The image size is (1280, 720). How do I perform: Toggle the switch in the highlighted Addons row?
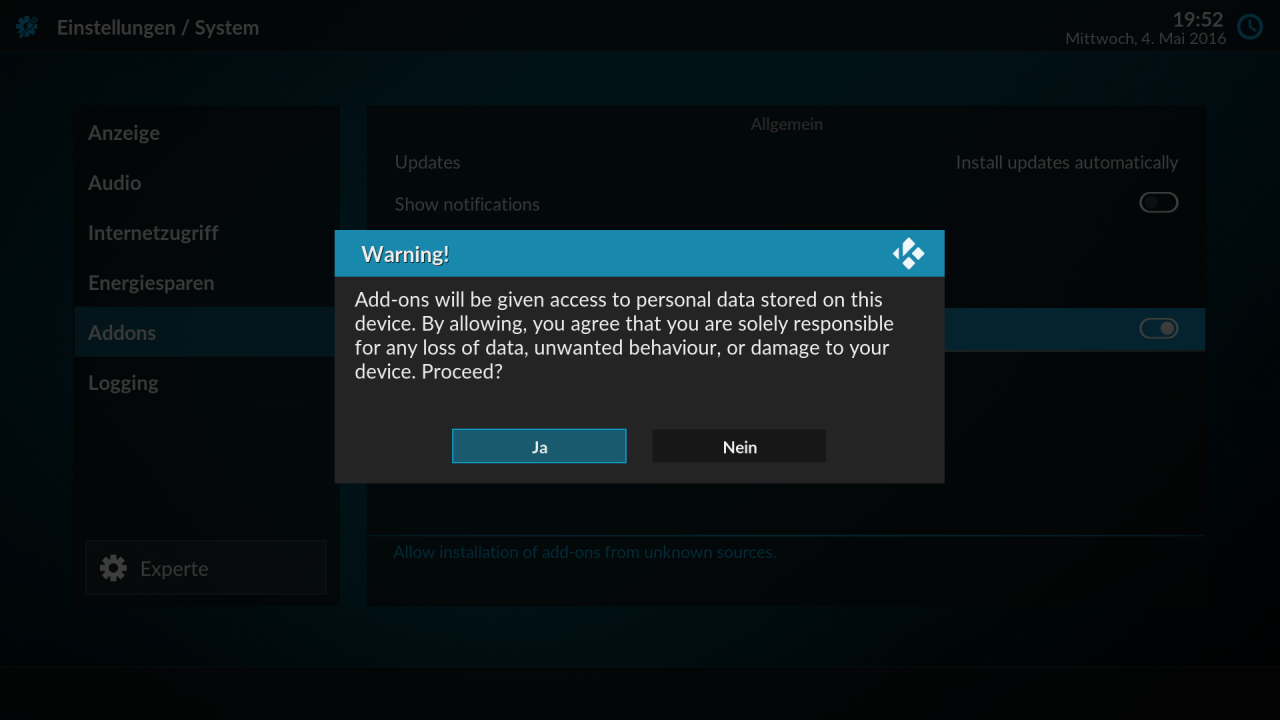pos(1158,329)
